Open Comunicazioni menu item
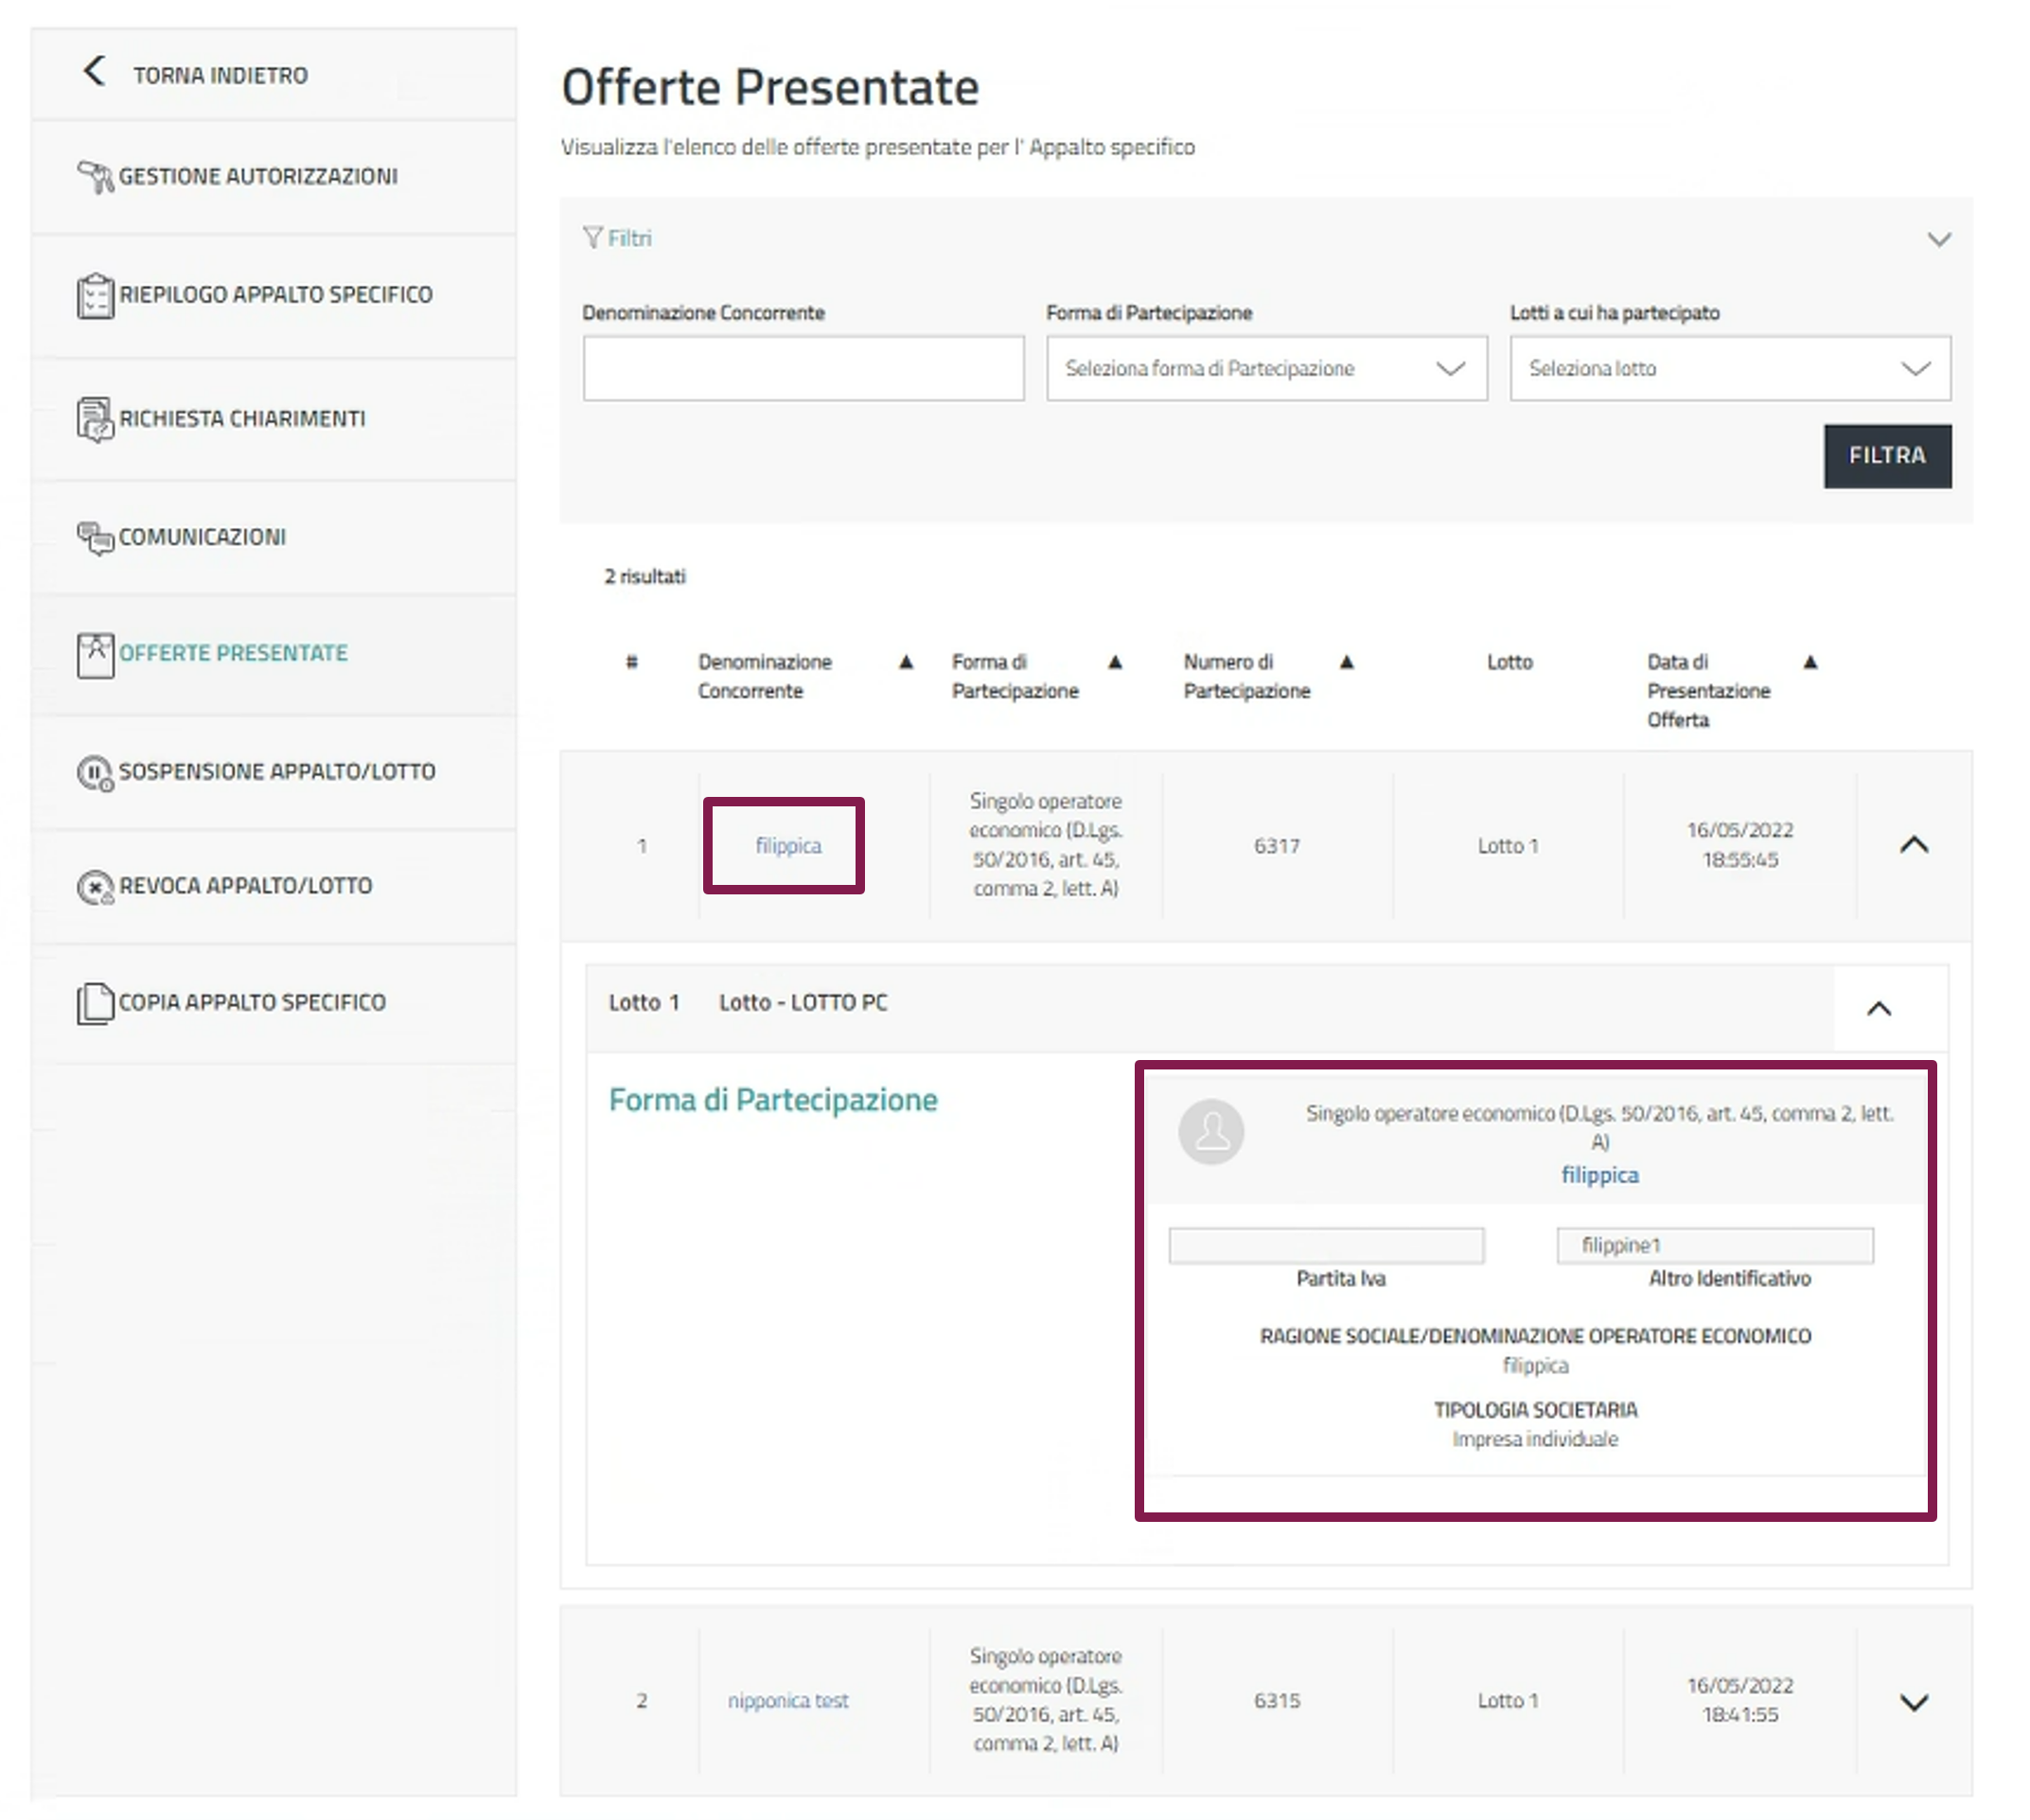The height and width of the screenshot is (1820, 2030). pos(202,537)
